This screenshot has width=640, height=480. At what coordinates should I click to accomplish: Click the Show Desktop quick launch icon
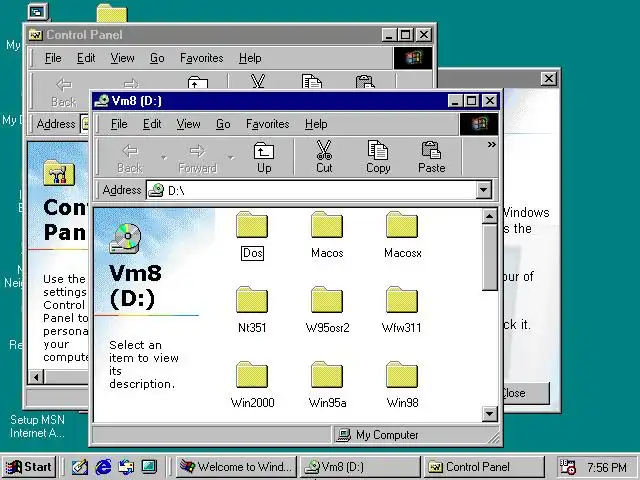pos(80,467)
